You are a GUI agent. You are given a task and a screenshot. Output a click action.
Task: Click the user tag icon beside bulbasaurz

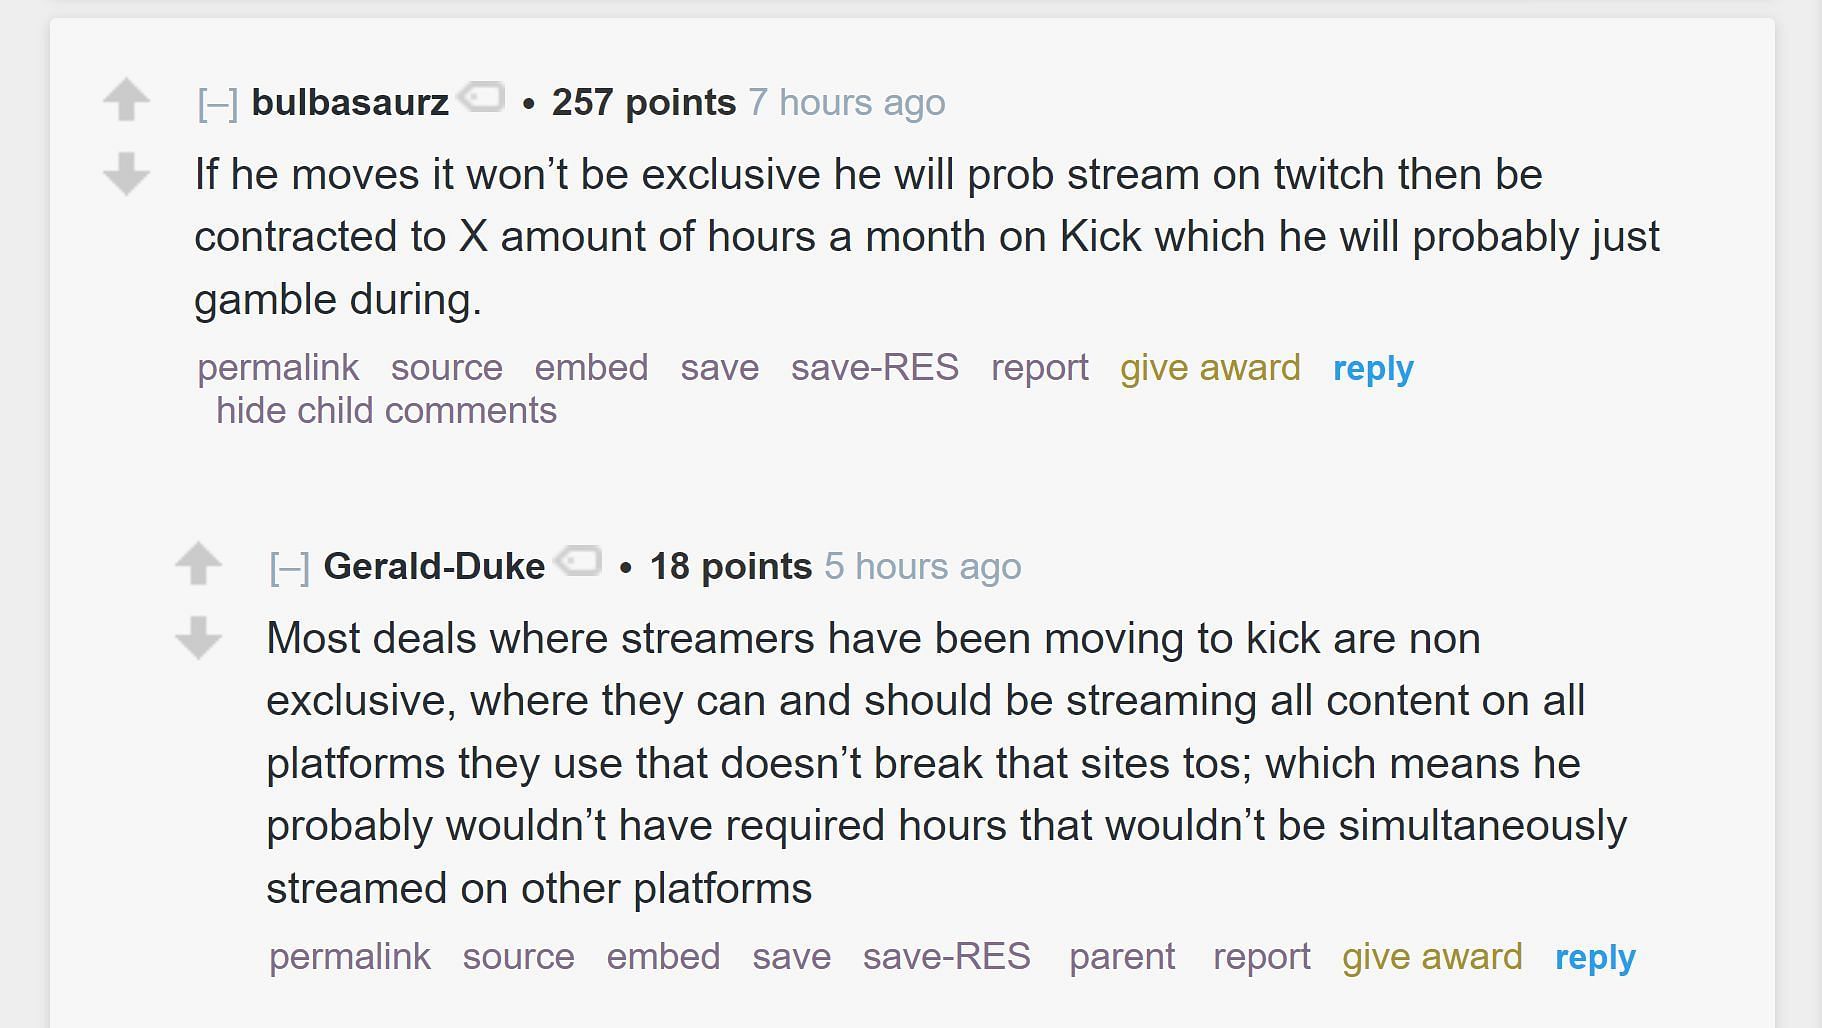coord(482,98)
